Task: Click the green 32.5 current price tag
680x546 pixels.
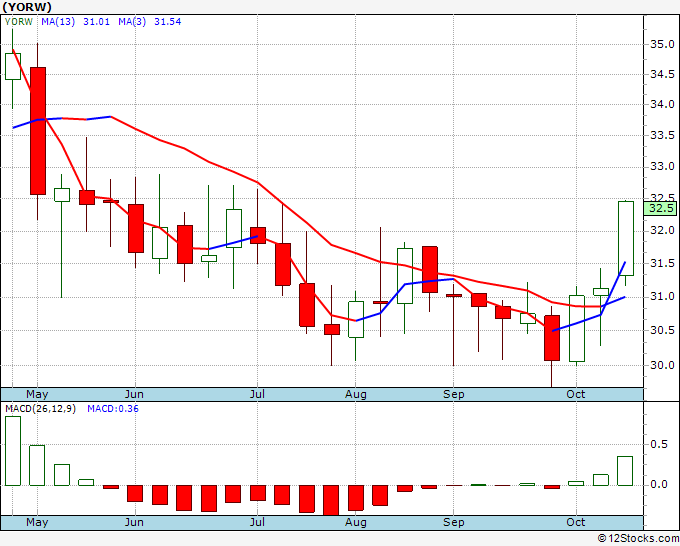Action: click(x=661, y=209)
